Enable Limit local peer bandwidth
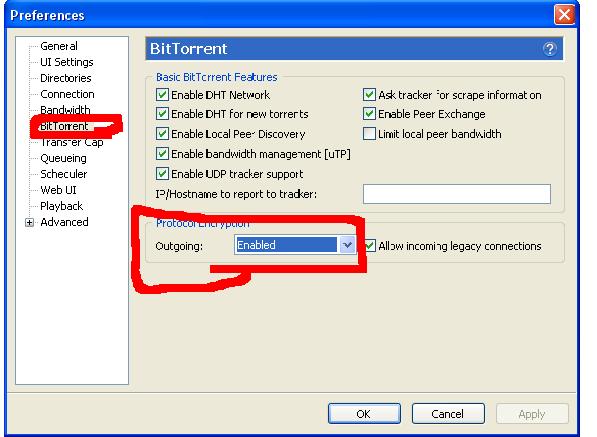The image size is (597, 437). tap(369, 134)
